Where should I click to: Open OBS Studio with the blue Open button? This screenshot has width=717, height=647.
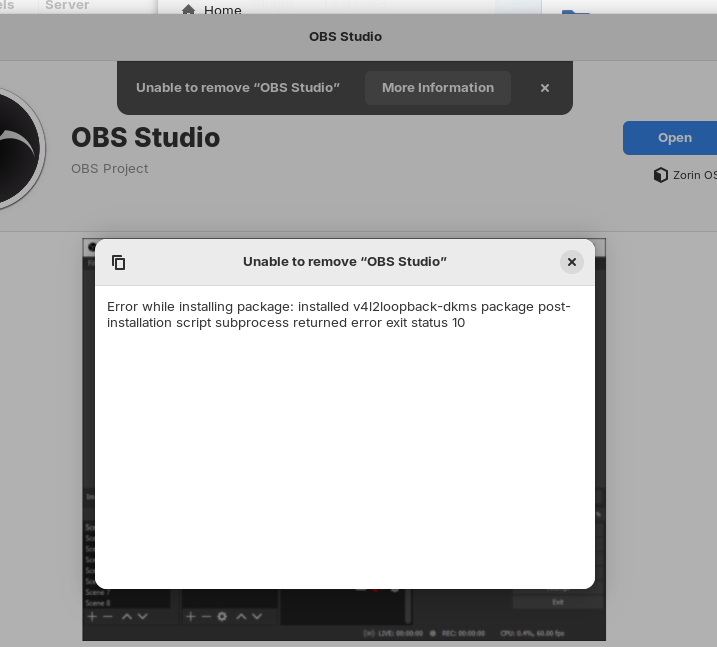pyautogui.click(x=673, y=138)
